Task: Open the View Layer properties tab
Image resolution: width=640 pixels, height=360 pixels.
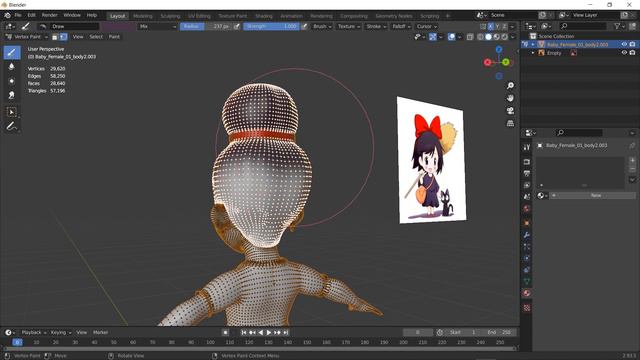Action: [527, 185]
